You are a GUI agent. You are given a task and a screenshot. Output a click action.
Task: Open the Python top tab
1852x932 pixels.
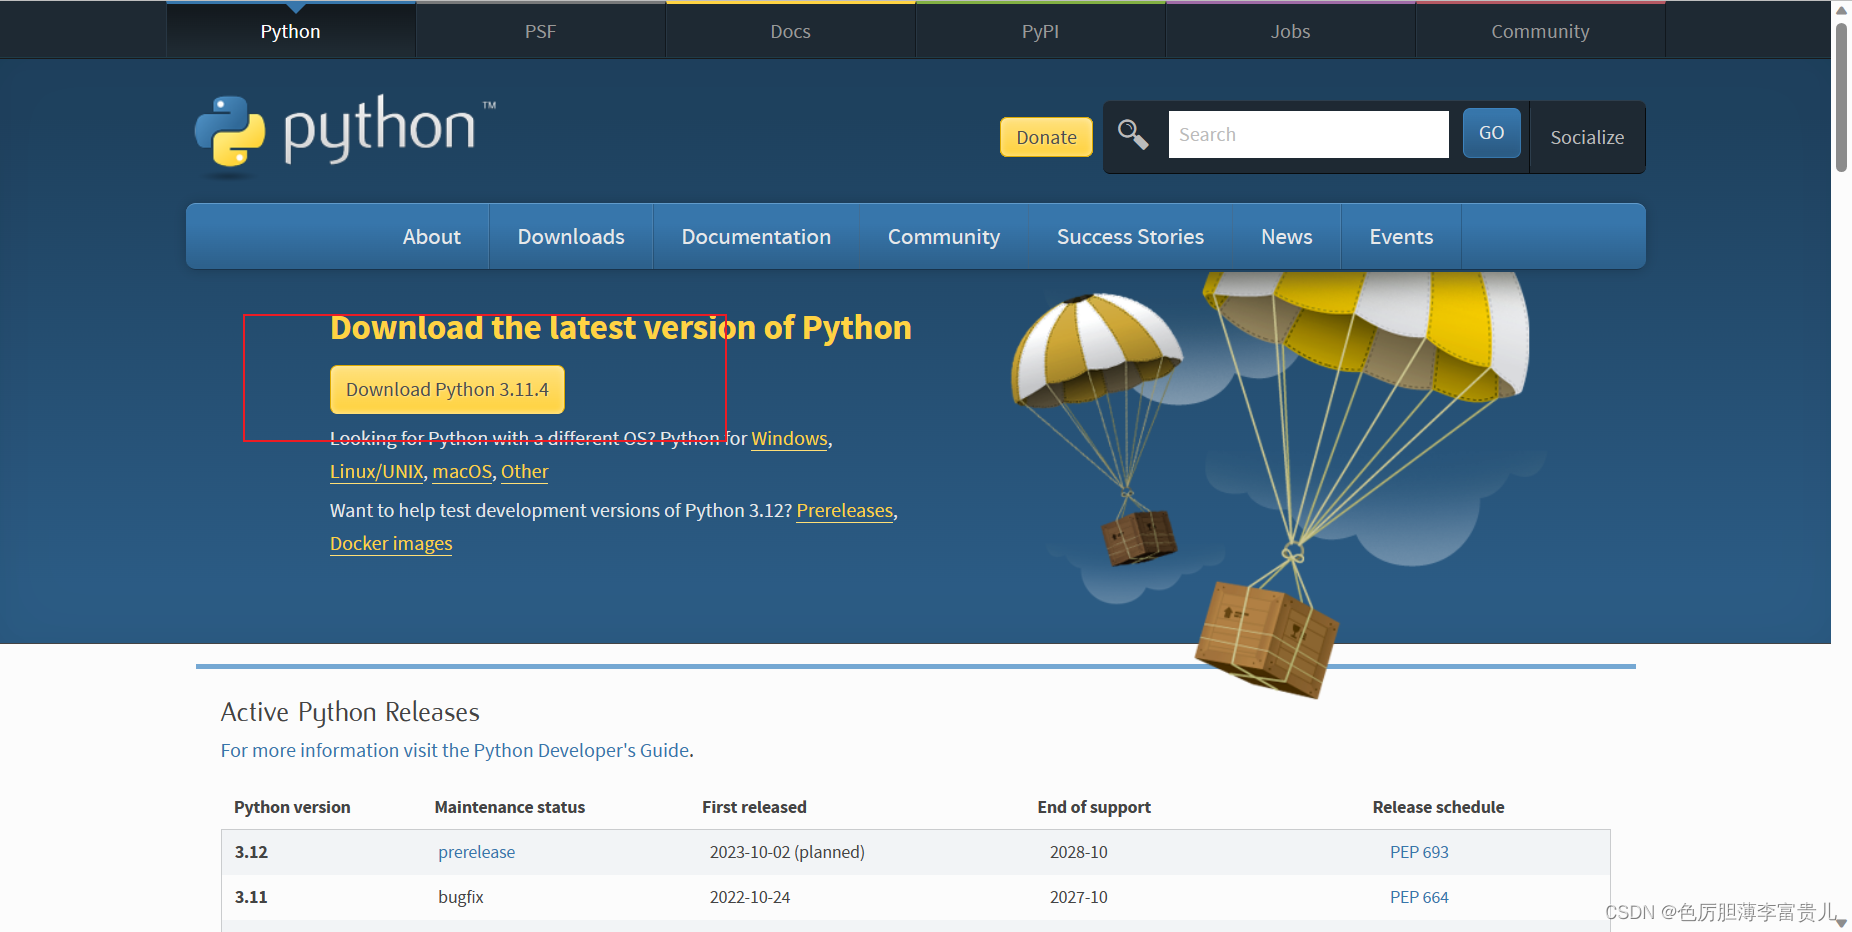290,31
